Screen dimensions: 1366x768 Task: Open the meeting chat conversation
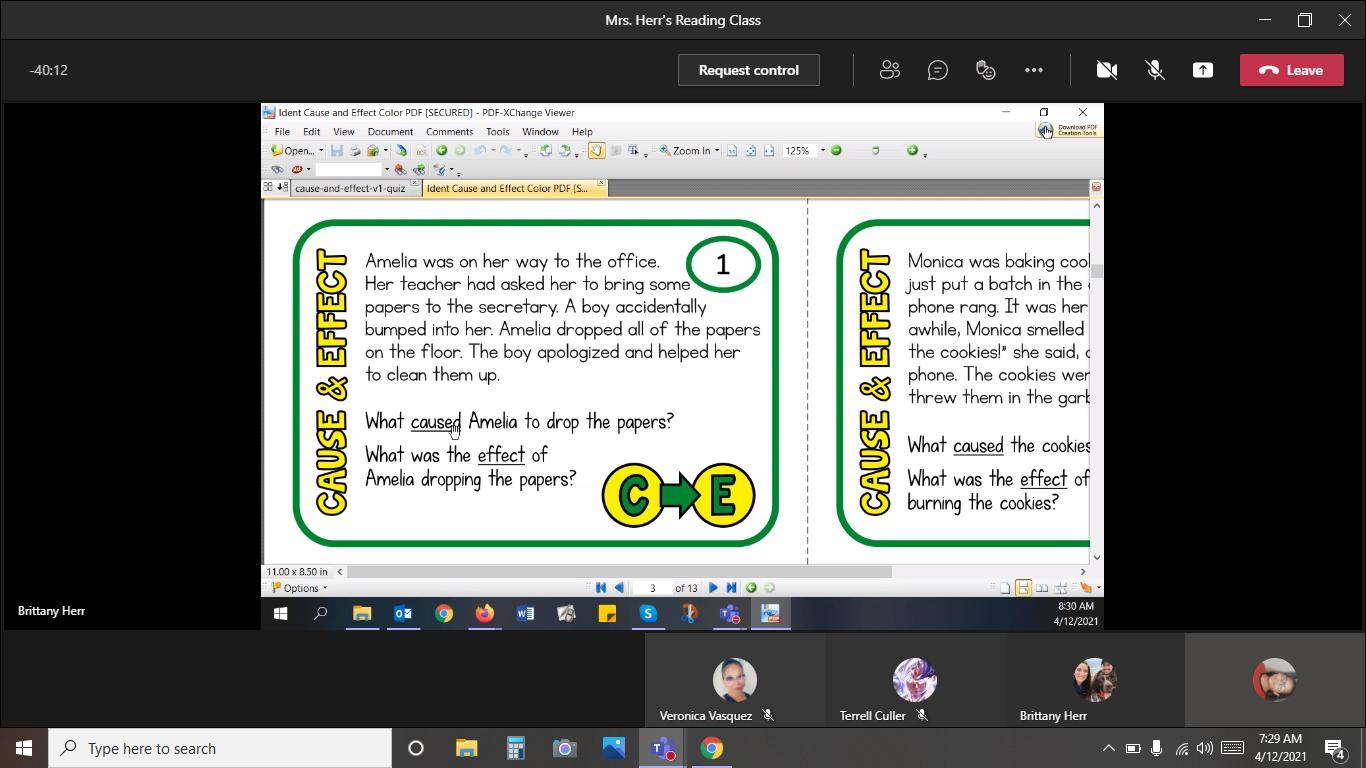(x=937, y=70)
